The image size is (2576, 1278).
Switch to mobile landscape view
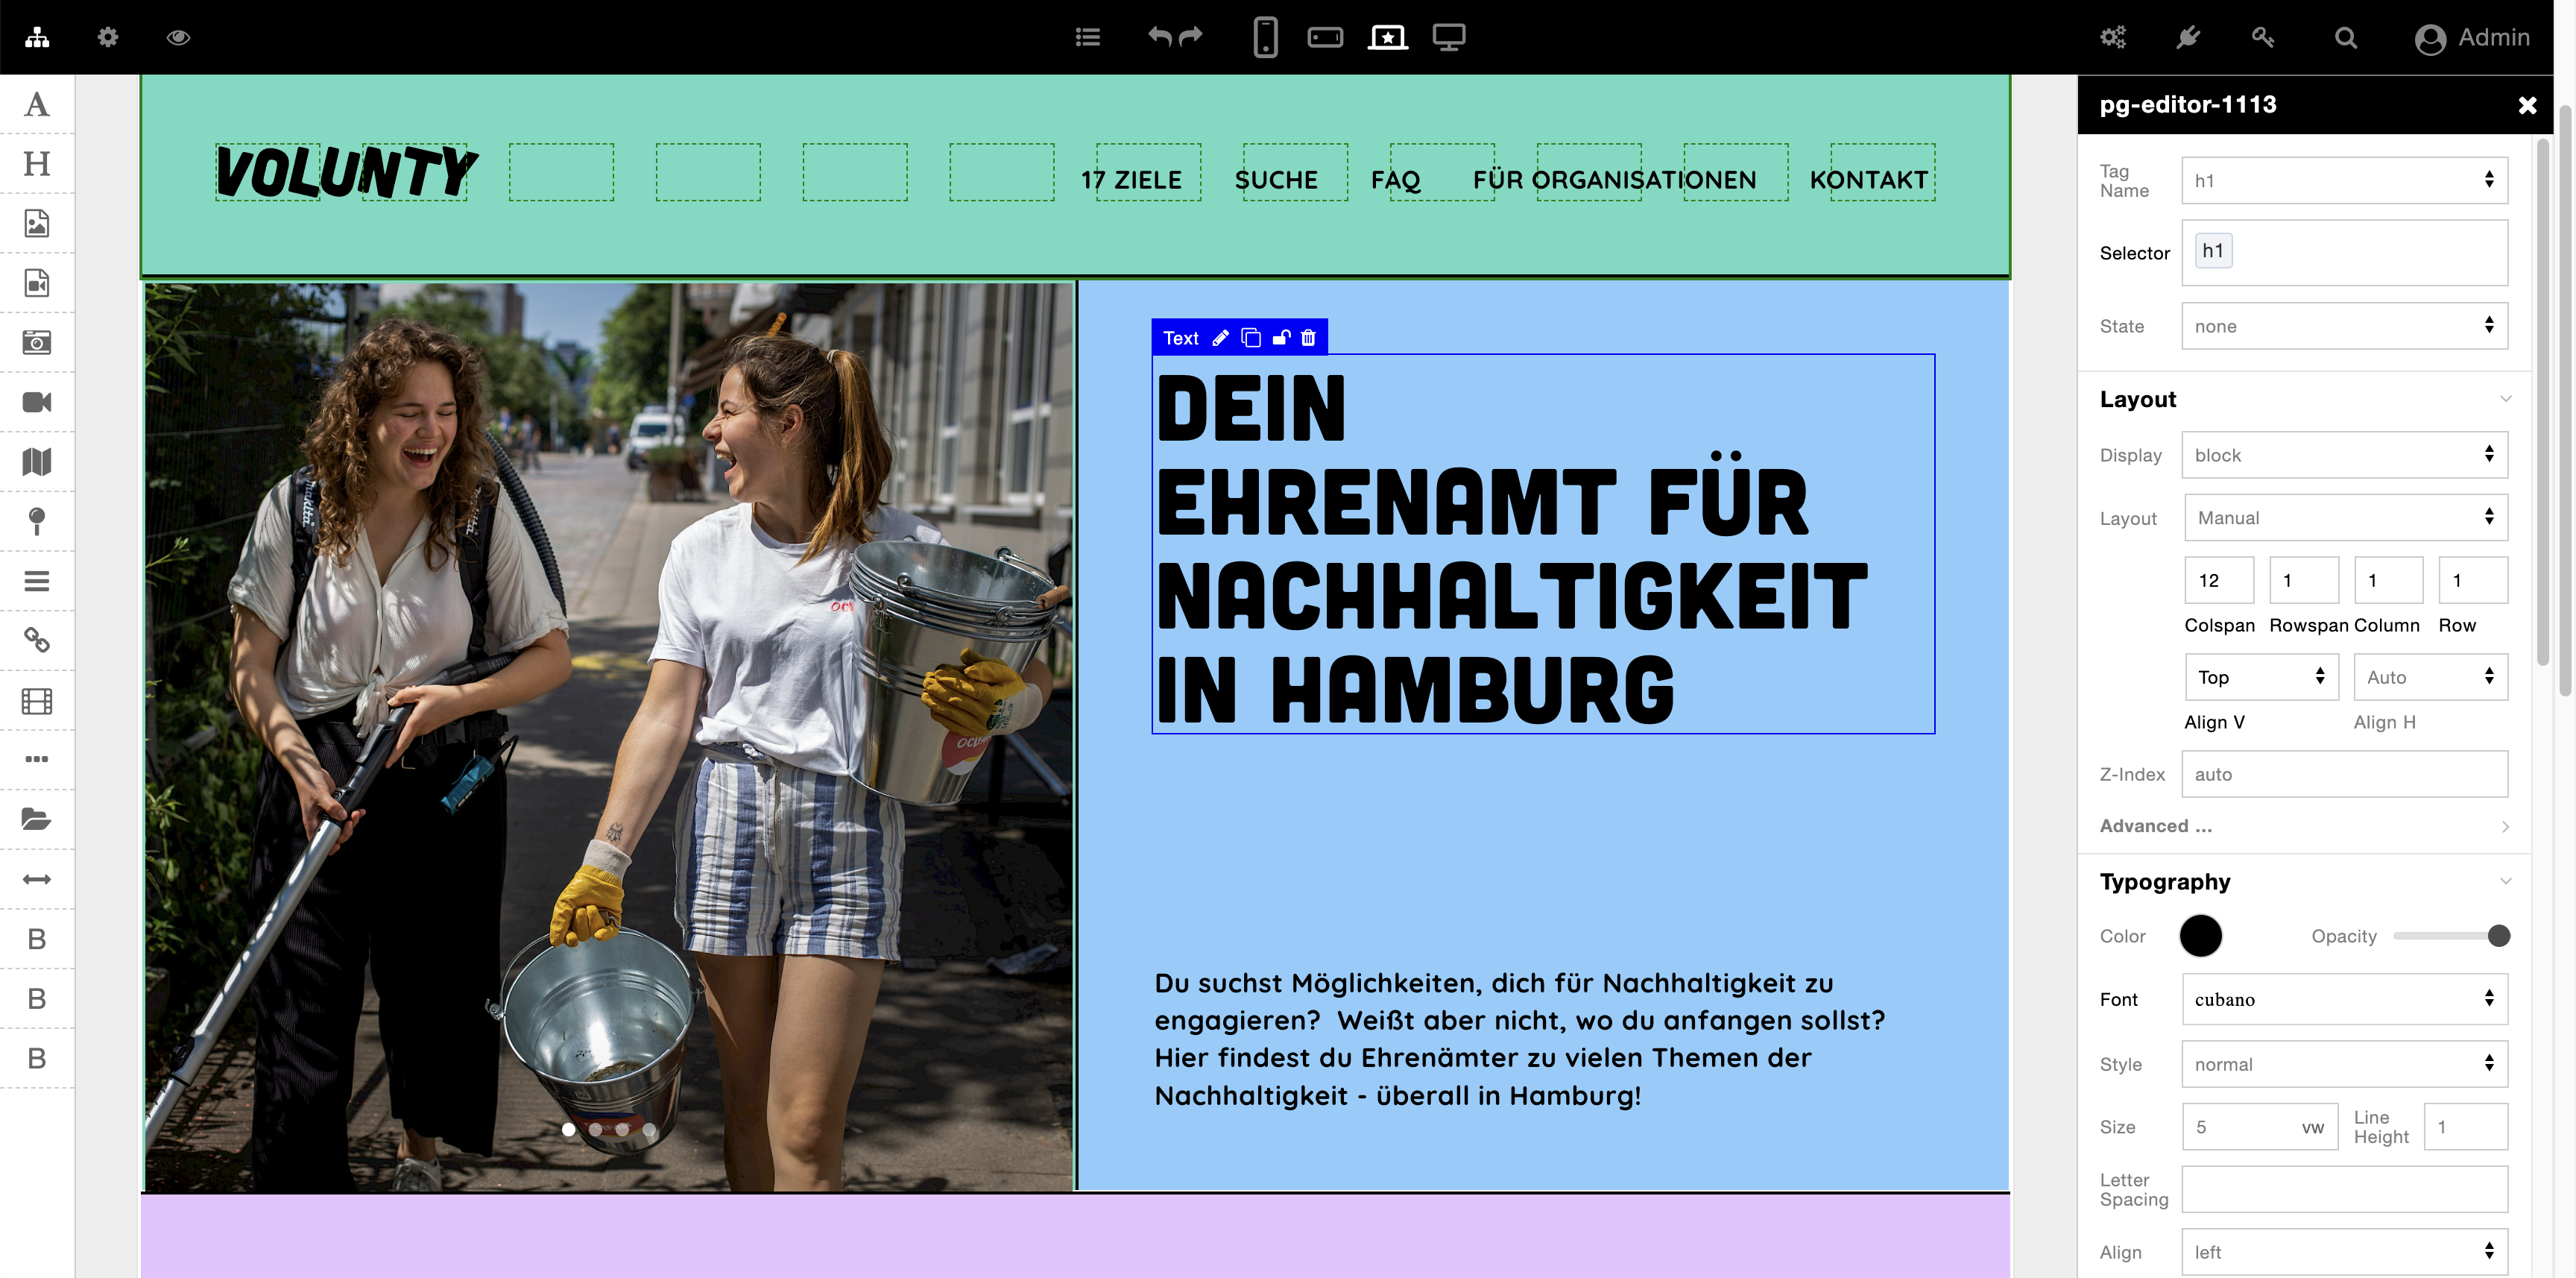(1325, 37)
